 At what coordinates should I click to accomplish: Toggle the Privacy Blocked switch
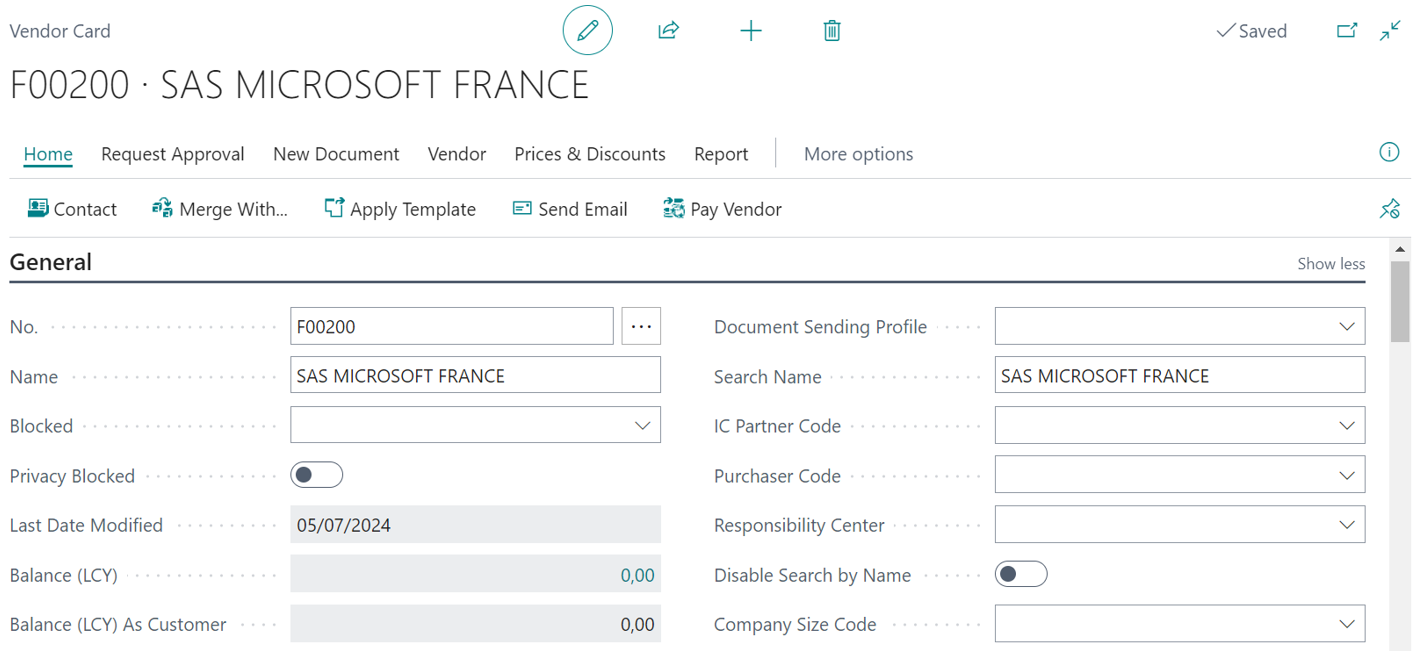coord(317,475)
